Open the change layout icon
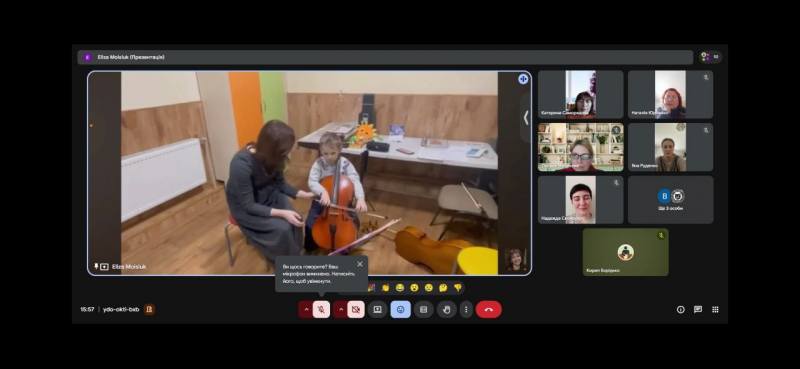This screenshot has width=800, height=369. pos(423,309)
